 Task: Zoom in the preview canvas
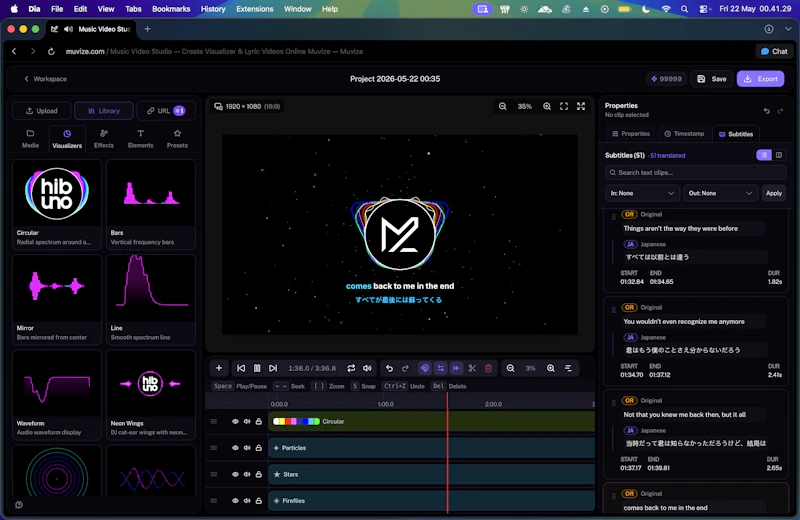[x=547, y=106]
